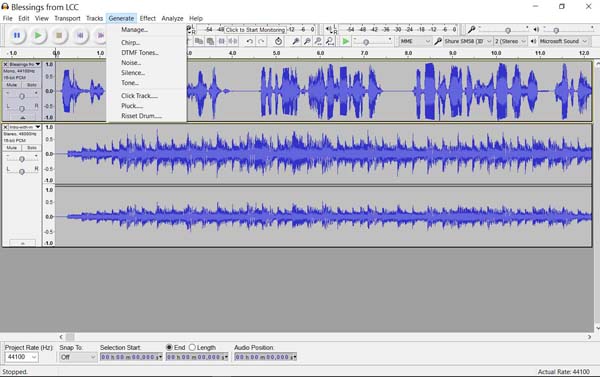Screen dimensions: 600x377
Task: Stop playback with the Stop button
Action: [x=59, y=36]
